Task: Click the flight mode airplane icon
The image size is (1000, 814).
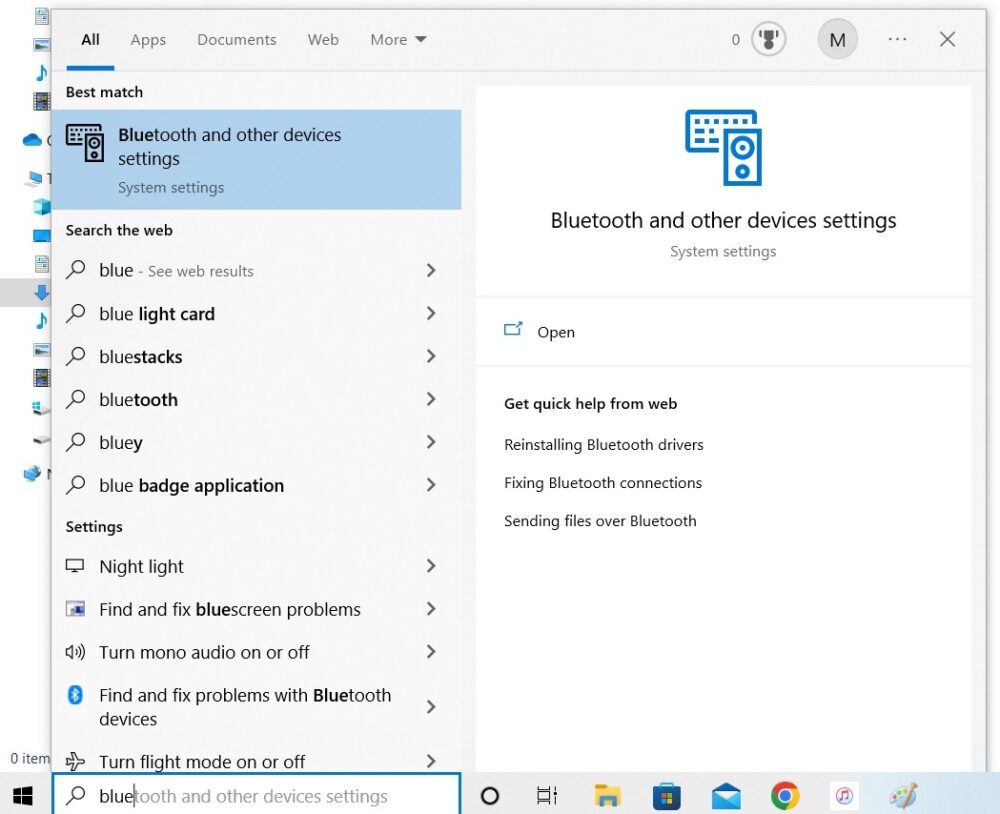Action: [x=75, y=762]
